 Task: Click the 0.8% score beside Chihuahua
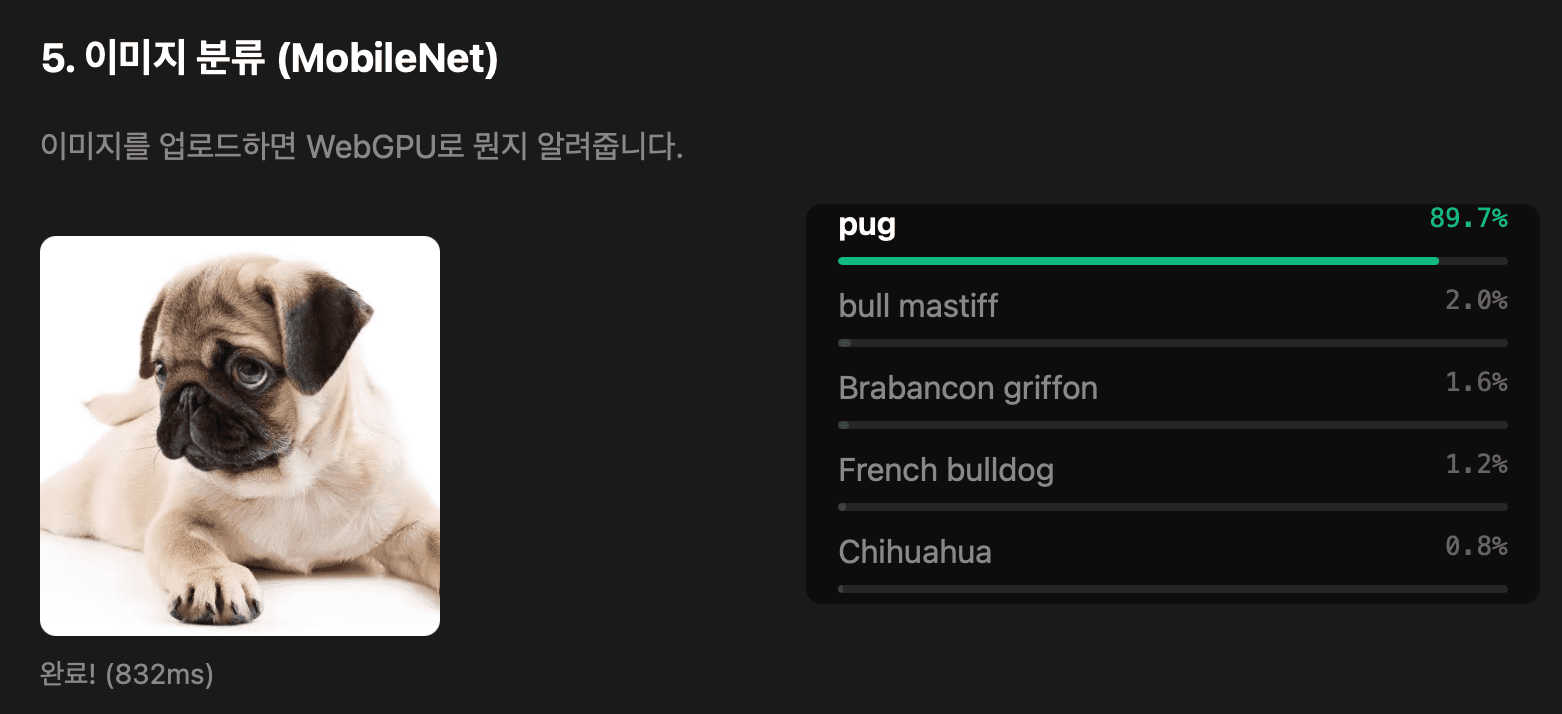(x=1475, y=546)
